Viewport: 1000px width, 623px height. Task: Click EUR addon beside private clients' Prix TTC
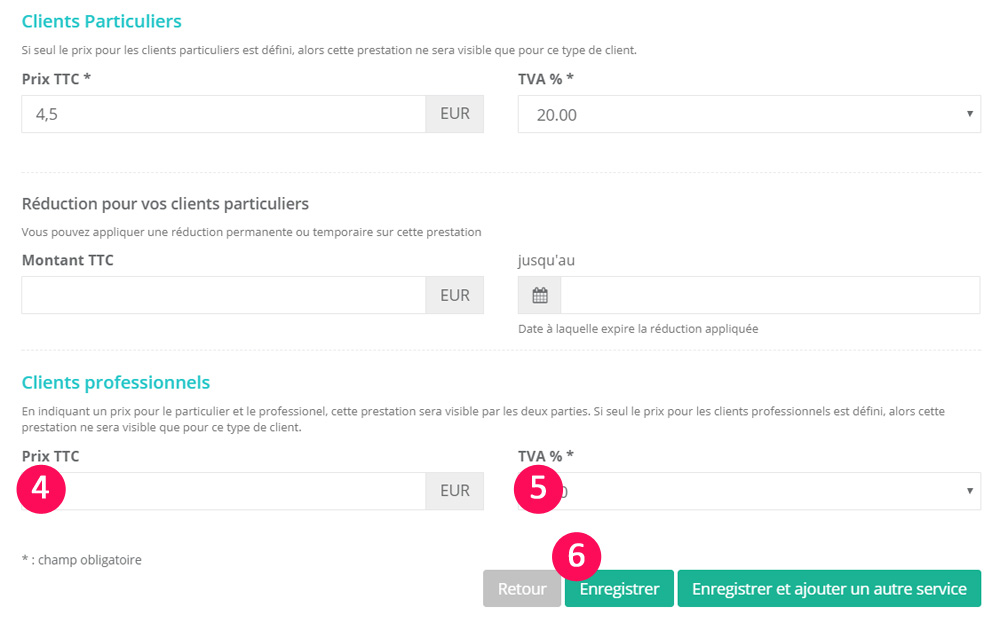[x=455, y=114]
